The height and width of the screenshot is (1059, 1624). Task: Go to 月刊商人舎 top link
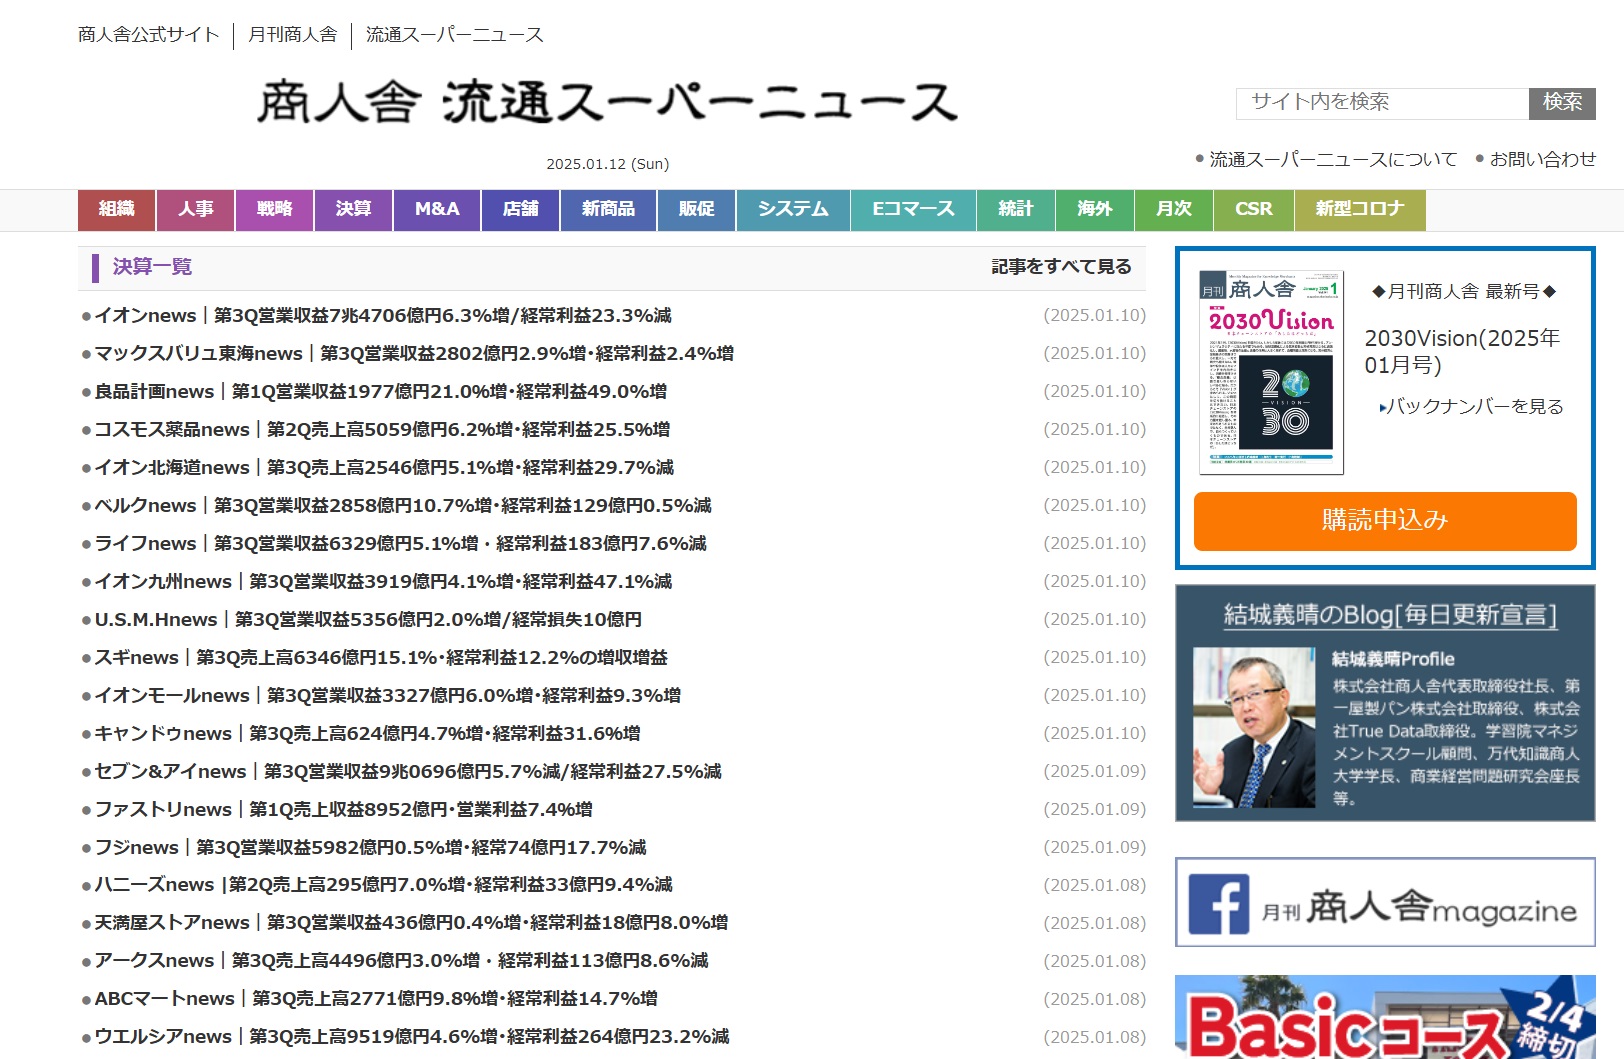pyautogui.click(x=293, y=35)
